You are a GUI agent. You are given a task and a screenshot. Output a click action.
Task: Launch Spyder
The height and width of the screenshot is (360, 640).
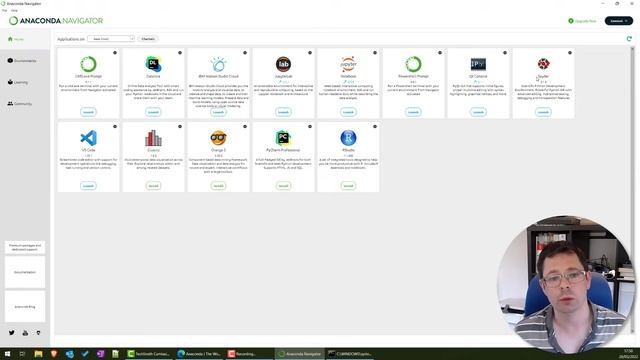543,112
